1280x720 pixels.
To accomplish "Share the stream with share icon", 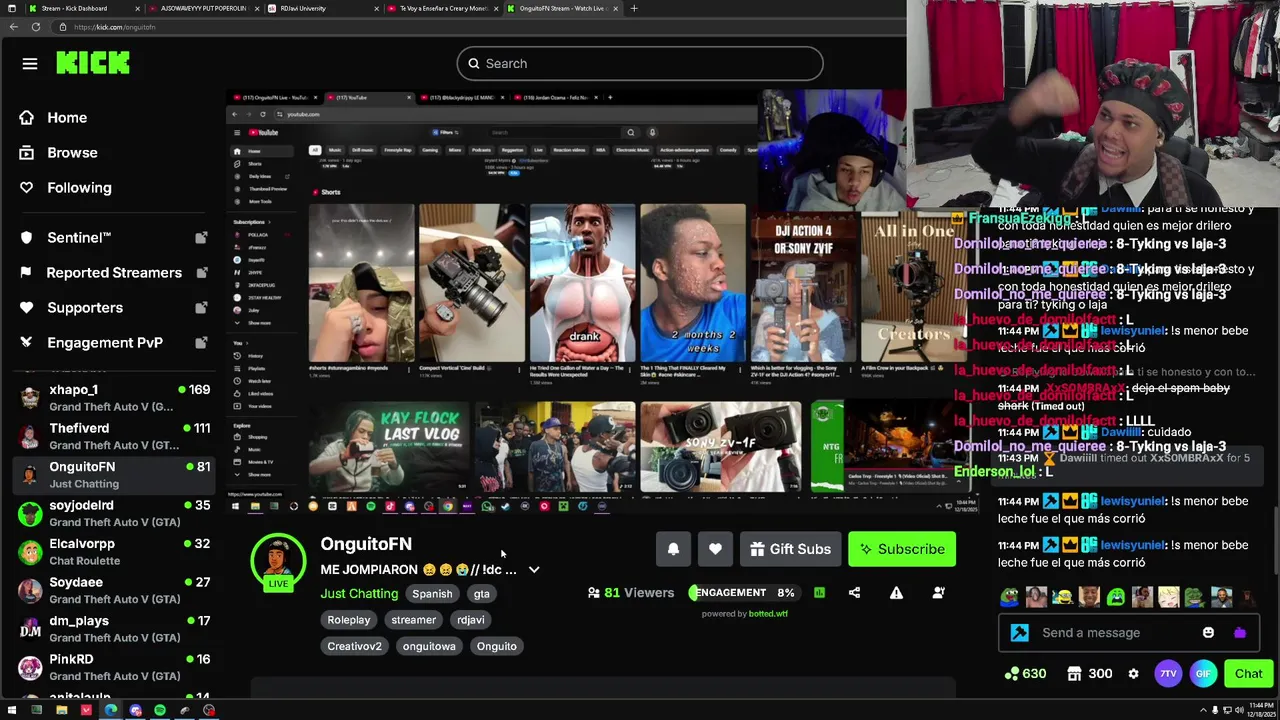I will tap(854, 593).
